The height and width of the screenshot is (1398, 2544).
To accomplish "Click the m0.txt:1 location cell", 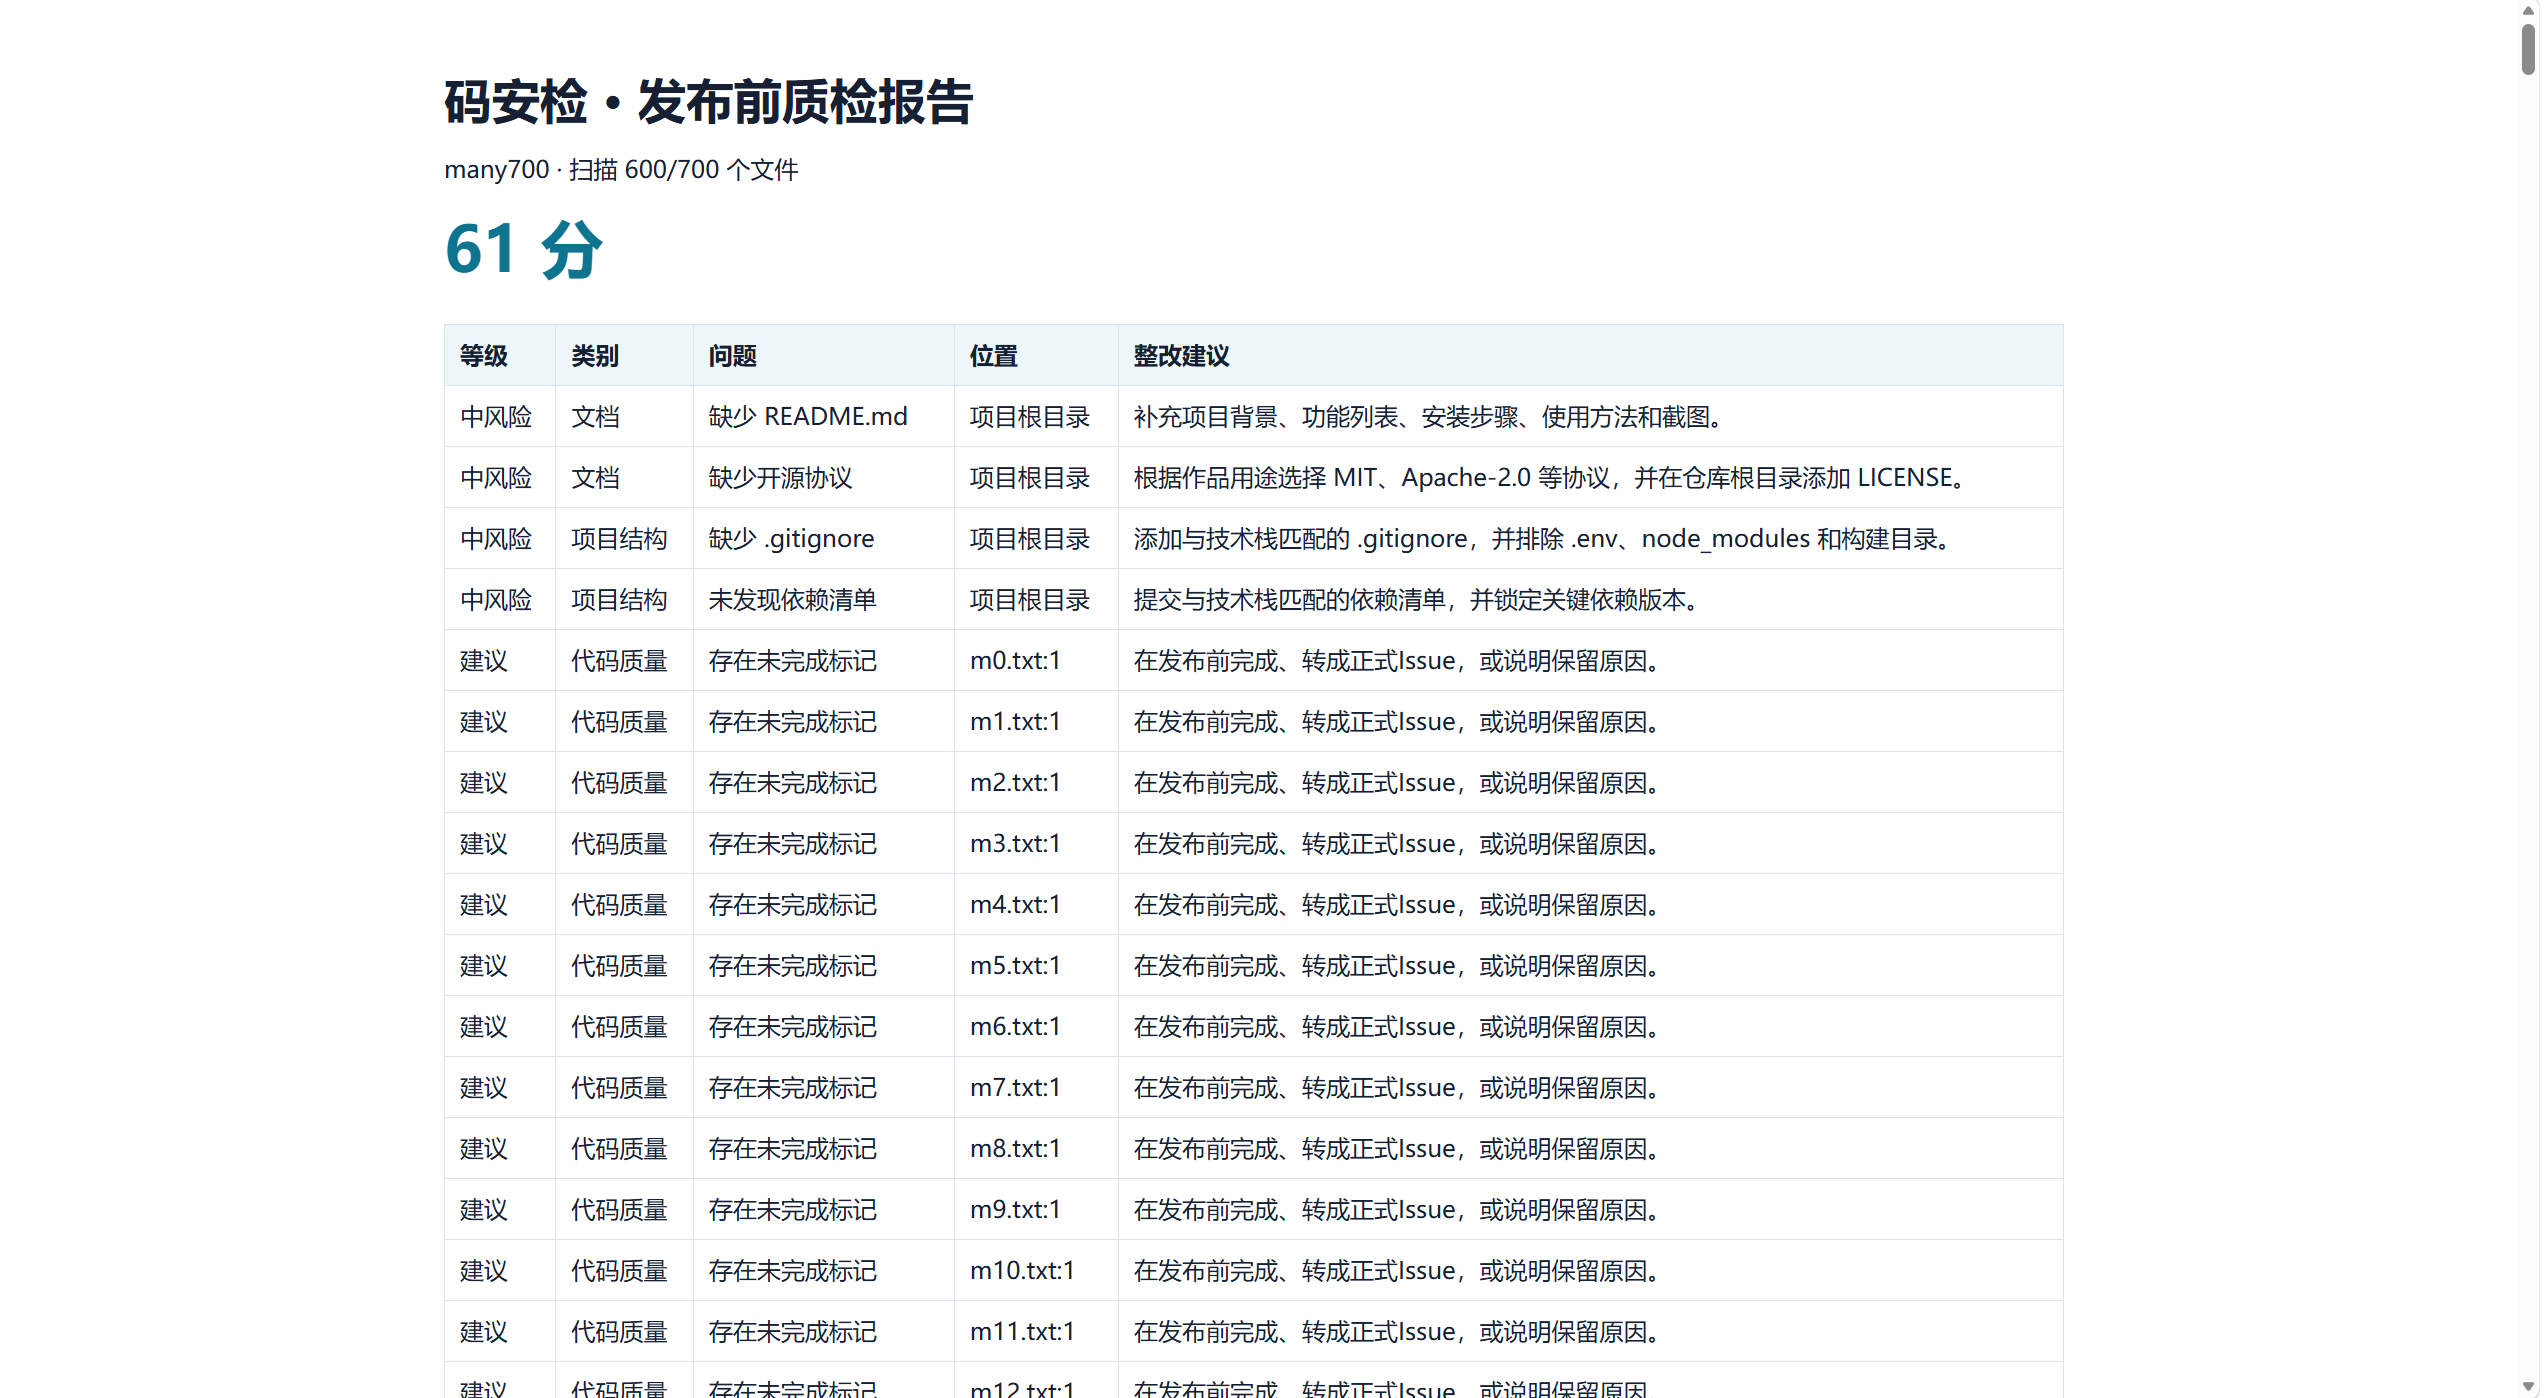I will pos(1036,660).
